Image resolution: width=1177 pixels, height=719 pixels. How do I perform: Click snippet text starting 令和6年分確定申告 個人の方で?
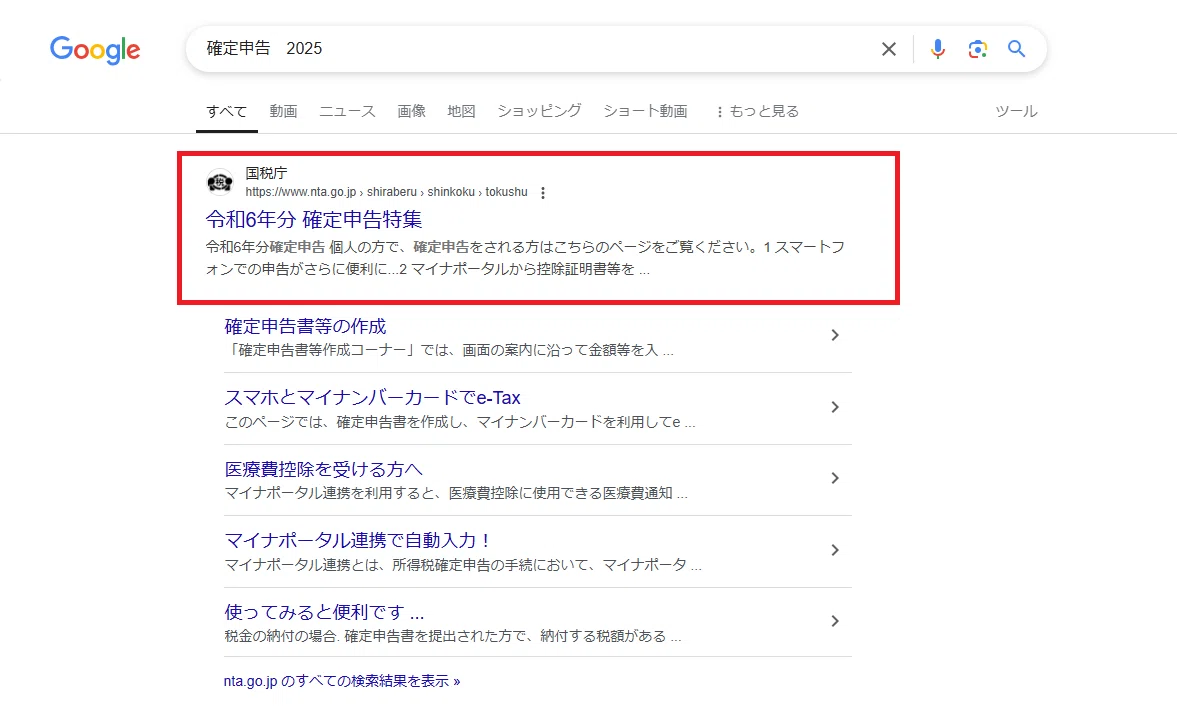pyautogui.click(x=525, y=258)
